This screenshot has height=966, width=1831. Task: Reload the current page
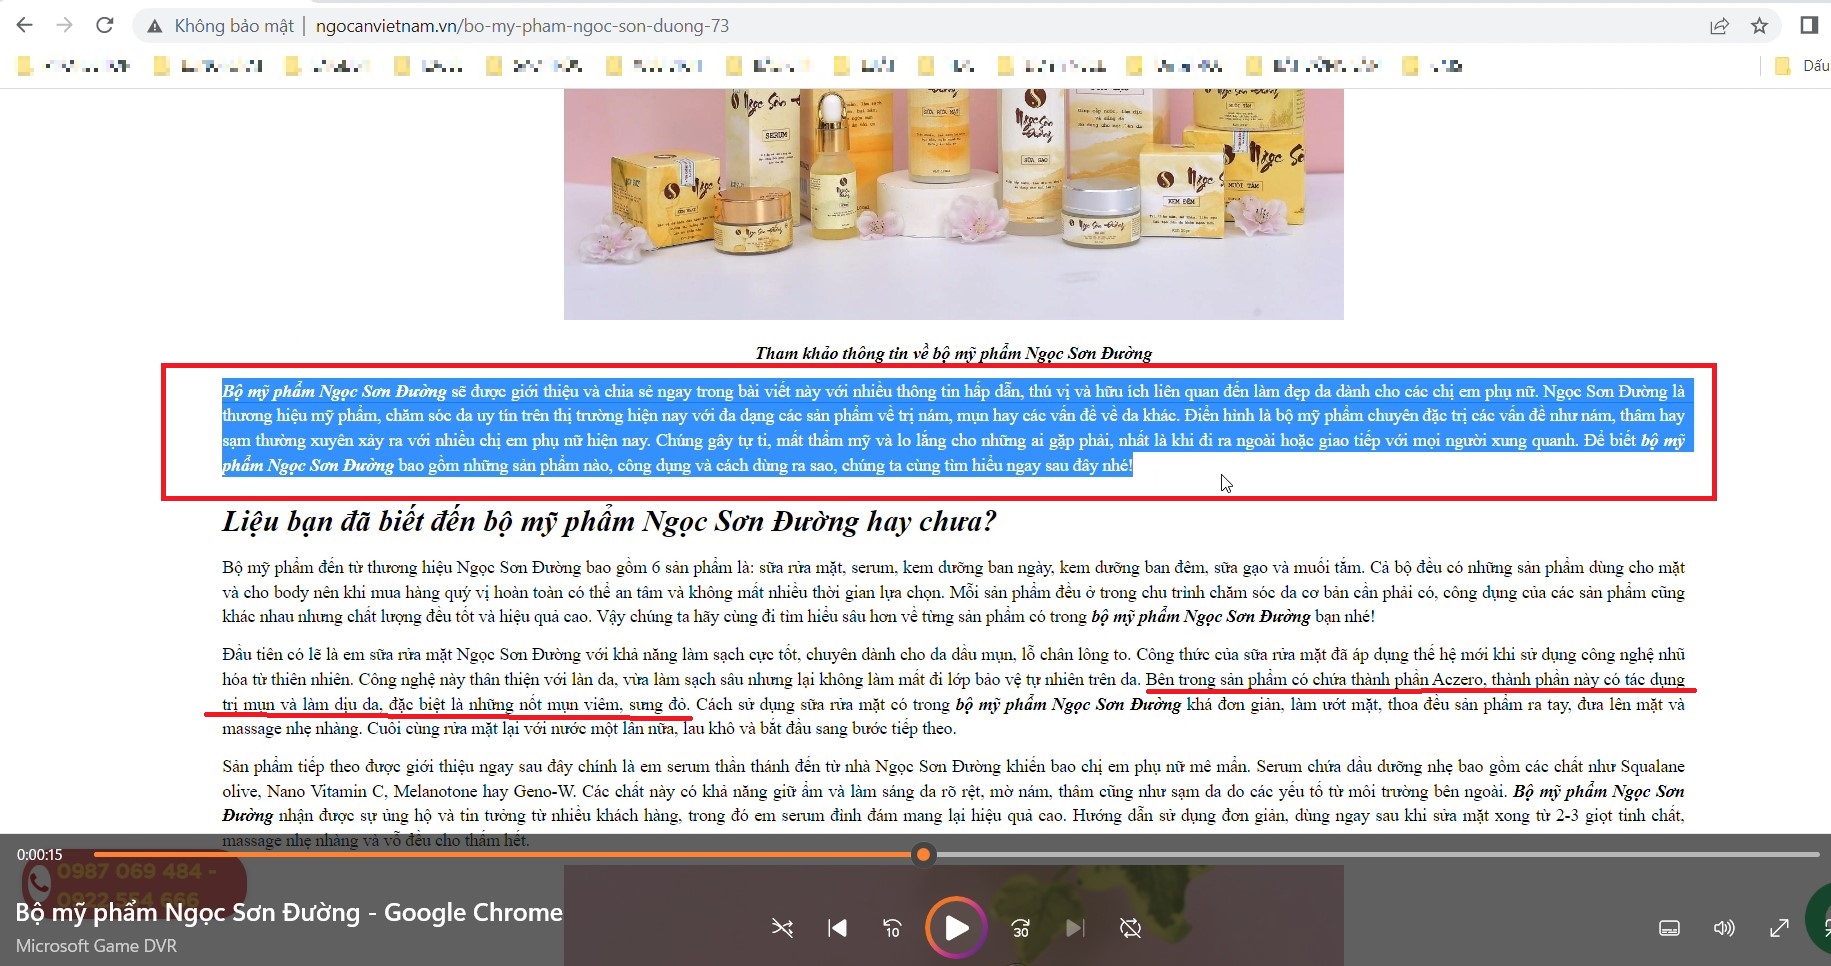click(x=105, y=26)
